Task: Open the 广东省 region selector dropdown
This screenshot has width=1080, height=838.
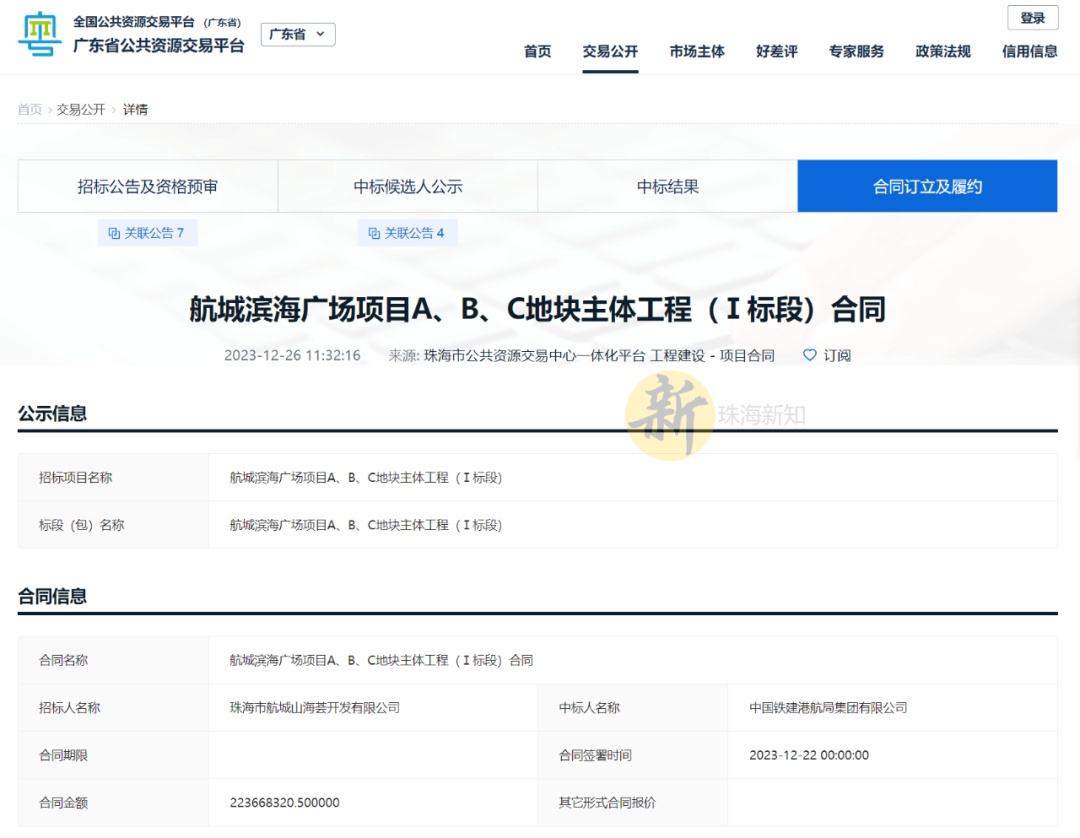Action: click(x=297, y=33)
